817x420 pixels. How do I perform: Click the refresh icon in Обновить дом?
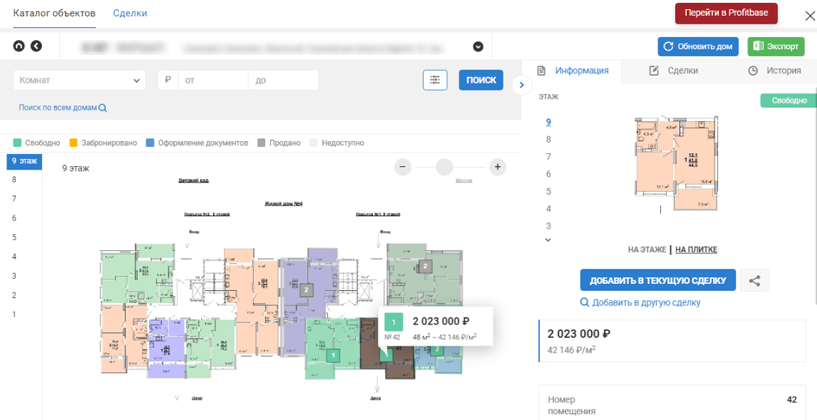click(668, 46)
